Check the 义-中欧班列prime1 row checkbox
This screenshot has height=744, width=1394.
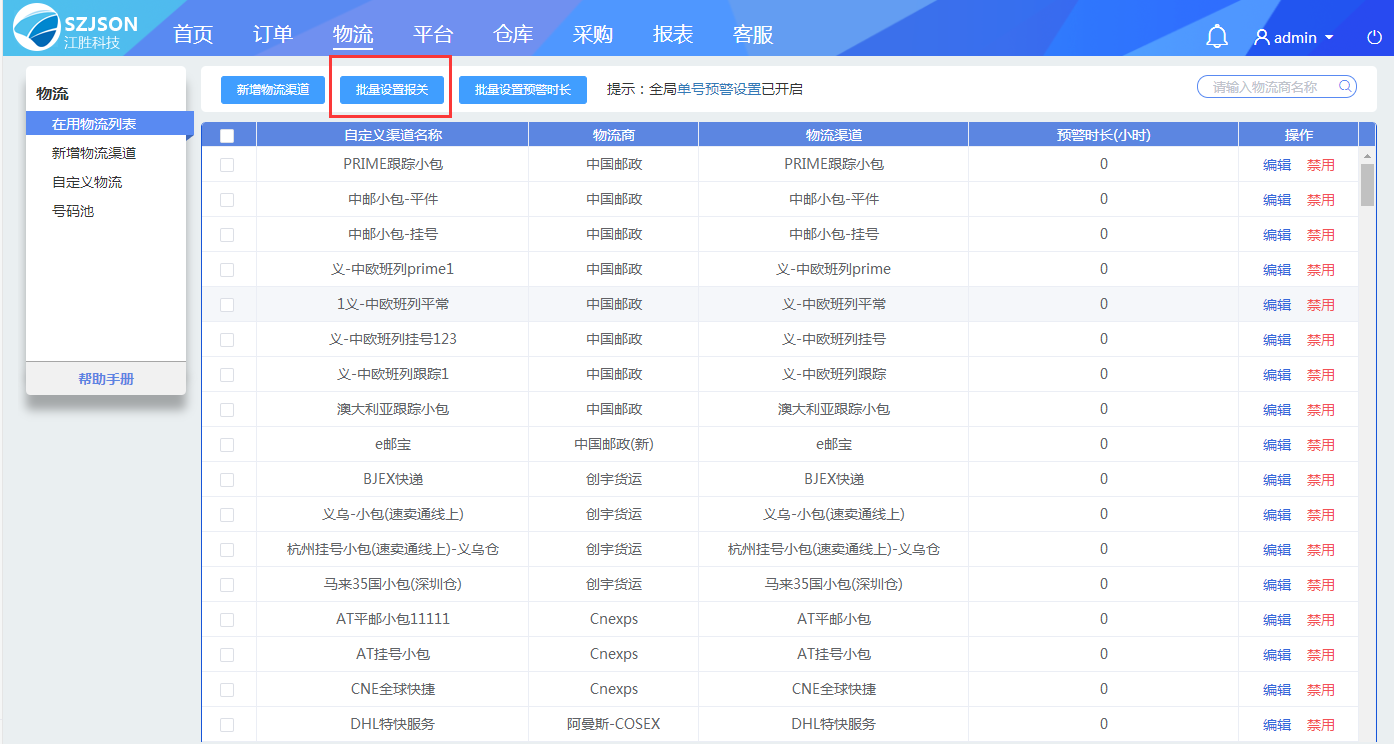[227, 270]
